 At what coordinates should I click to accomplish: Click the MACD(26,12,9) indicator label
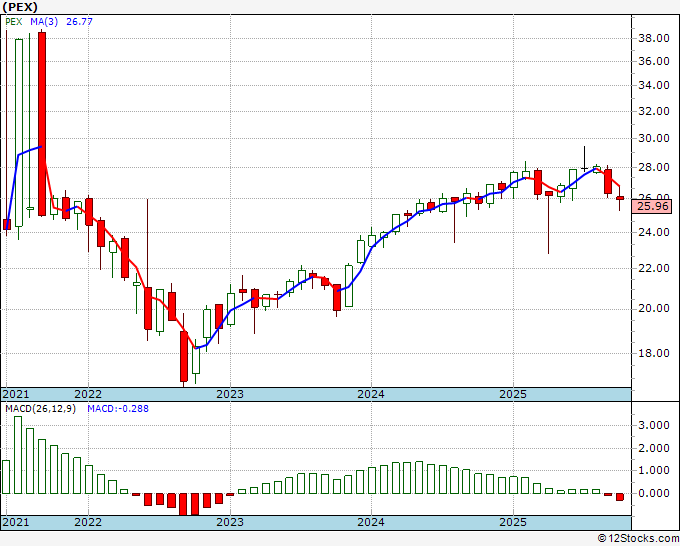point(40,409)
